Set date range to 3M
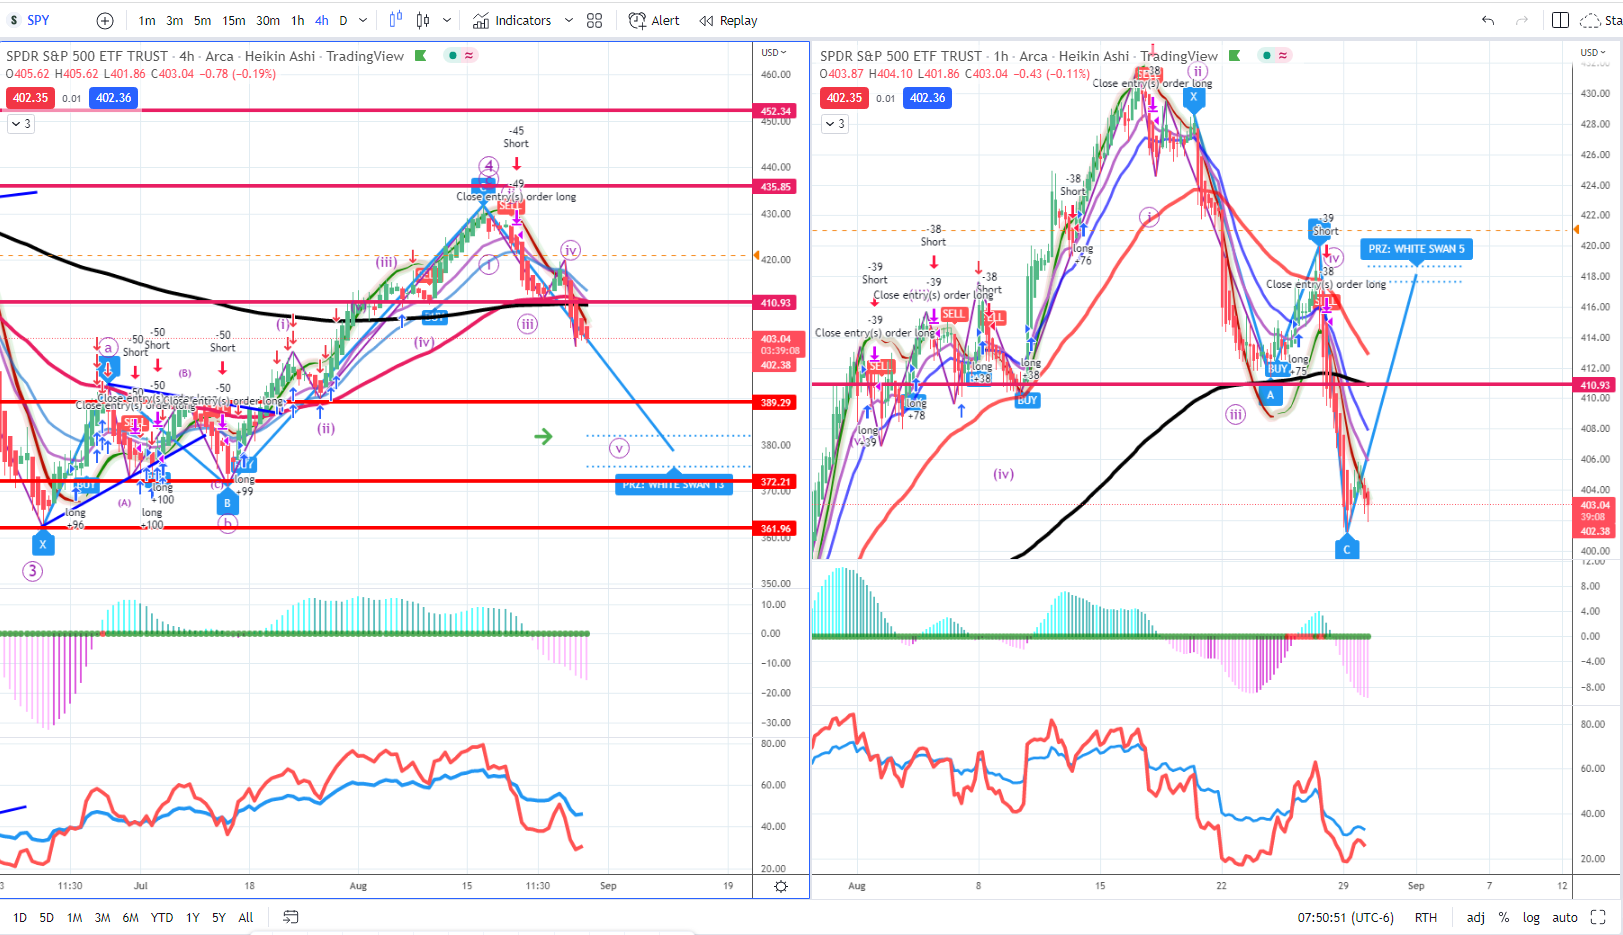Image resolution: width=1623 pixels, height=935 pixels. (x=102, y=917)
